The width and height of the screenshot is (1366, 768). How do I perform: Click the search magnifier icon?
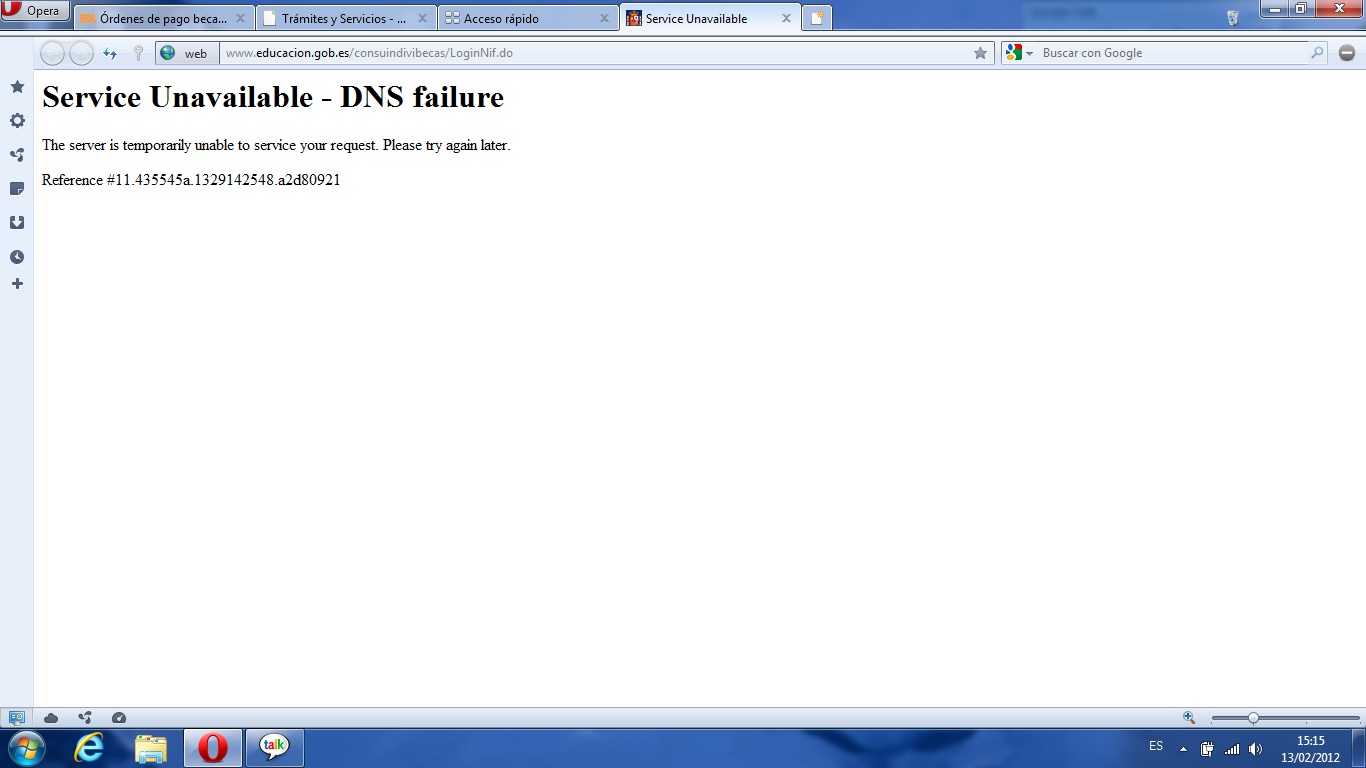pos(1317,53)
